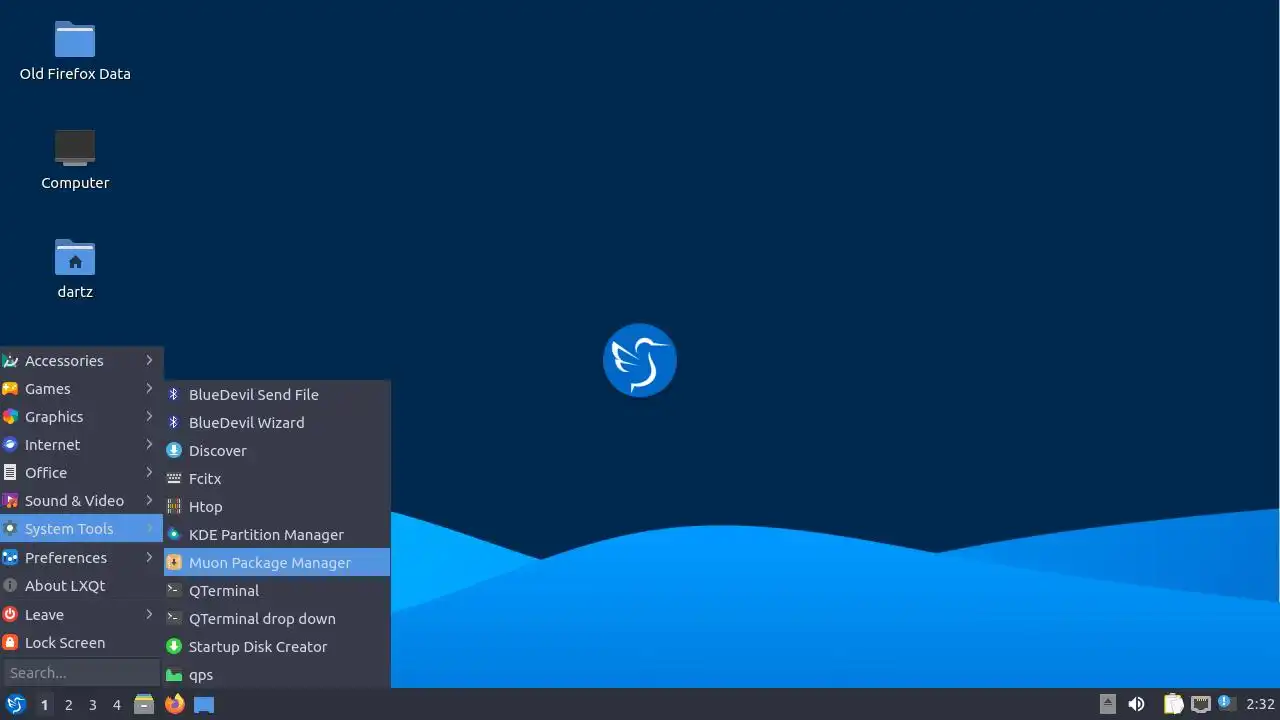The height and width of the screenshot is (720, 1280).
Task: Expand the Internet submenu
Action: tap(81, 444)
